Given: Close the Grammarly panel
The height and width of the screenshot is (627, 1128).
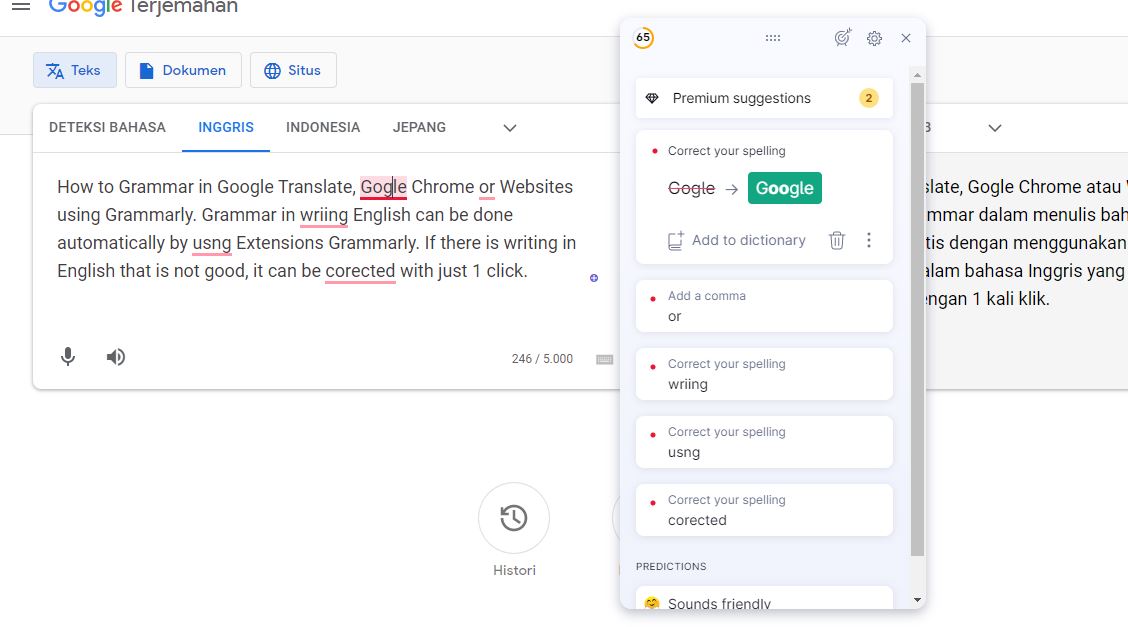Looking at the screenshot, I should tap(906, 38).
